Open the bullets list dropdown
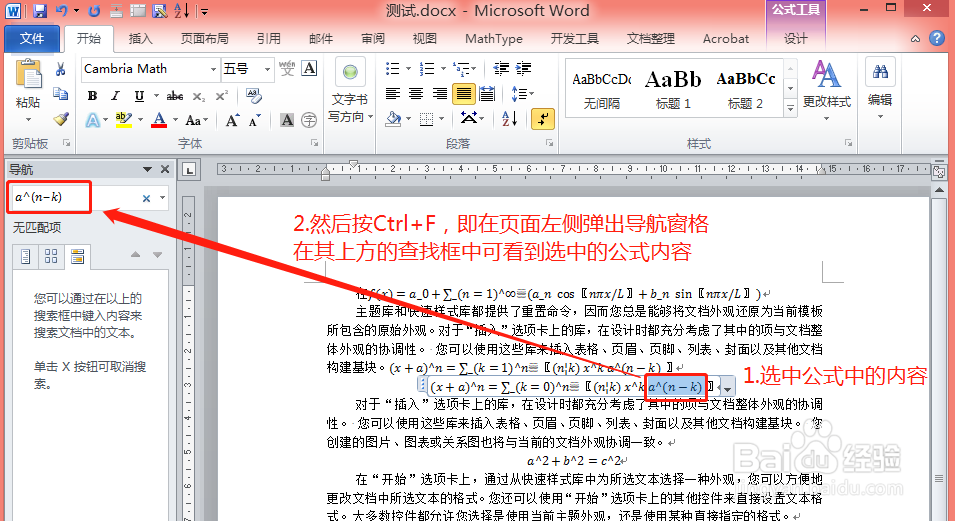The image size is (955, 521). click(409, 68)
